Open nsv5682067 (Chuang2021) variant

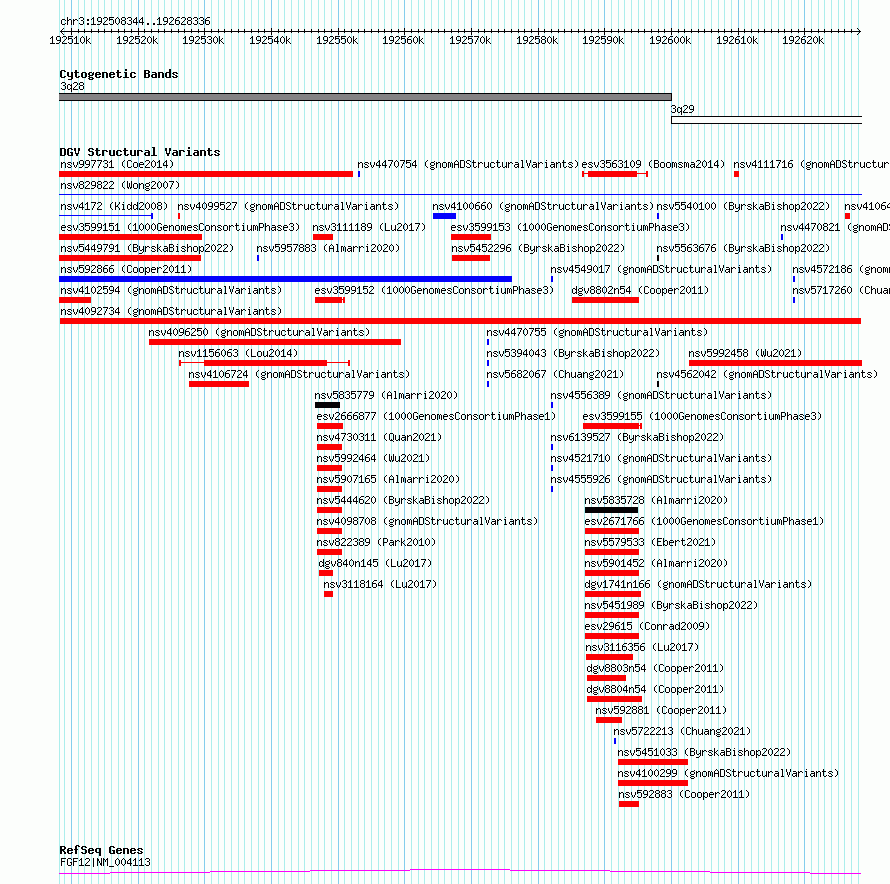click(x=555, y=374)
